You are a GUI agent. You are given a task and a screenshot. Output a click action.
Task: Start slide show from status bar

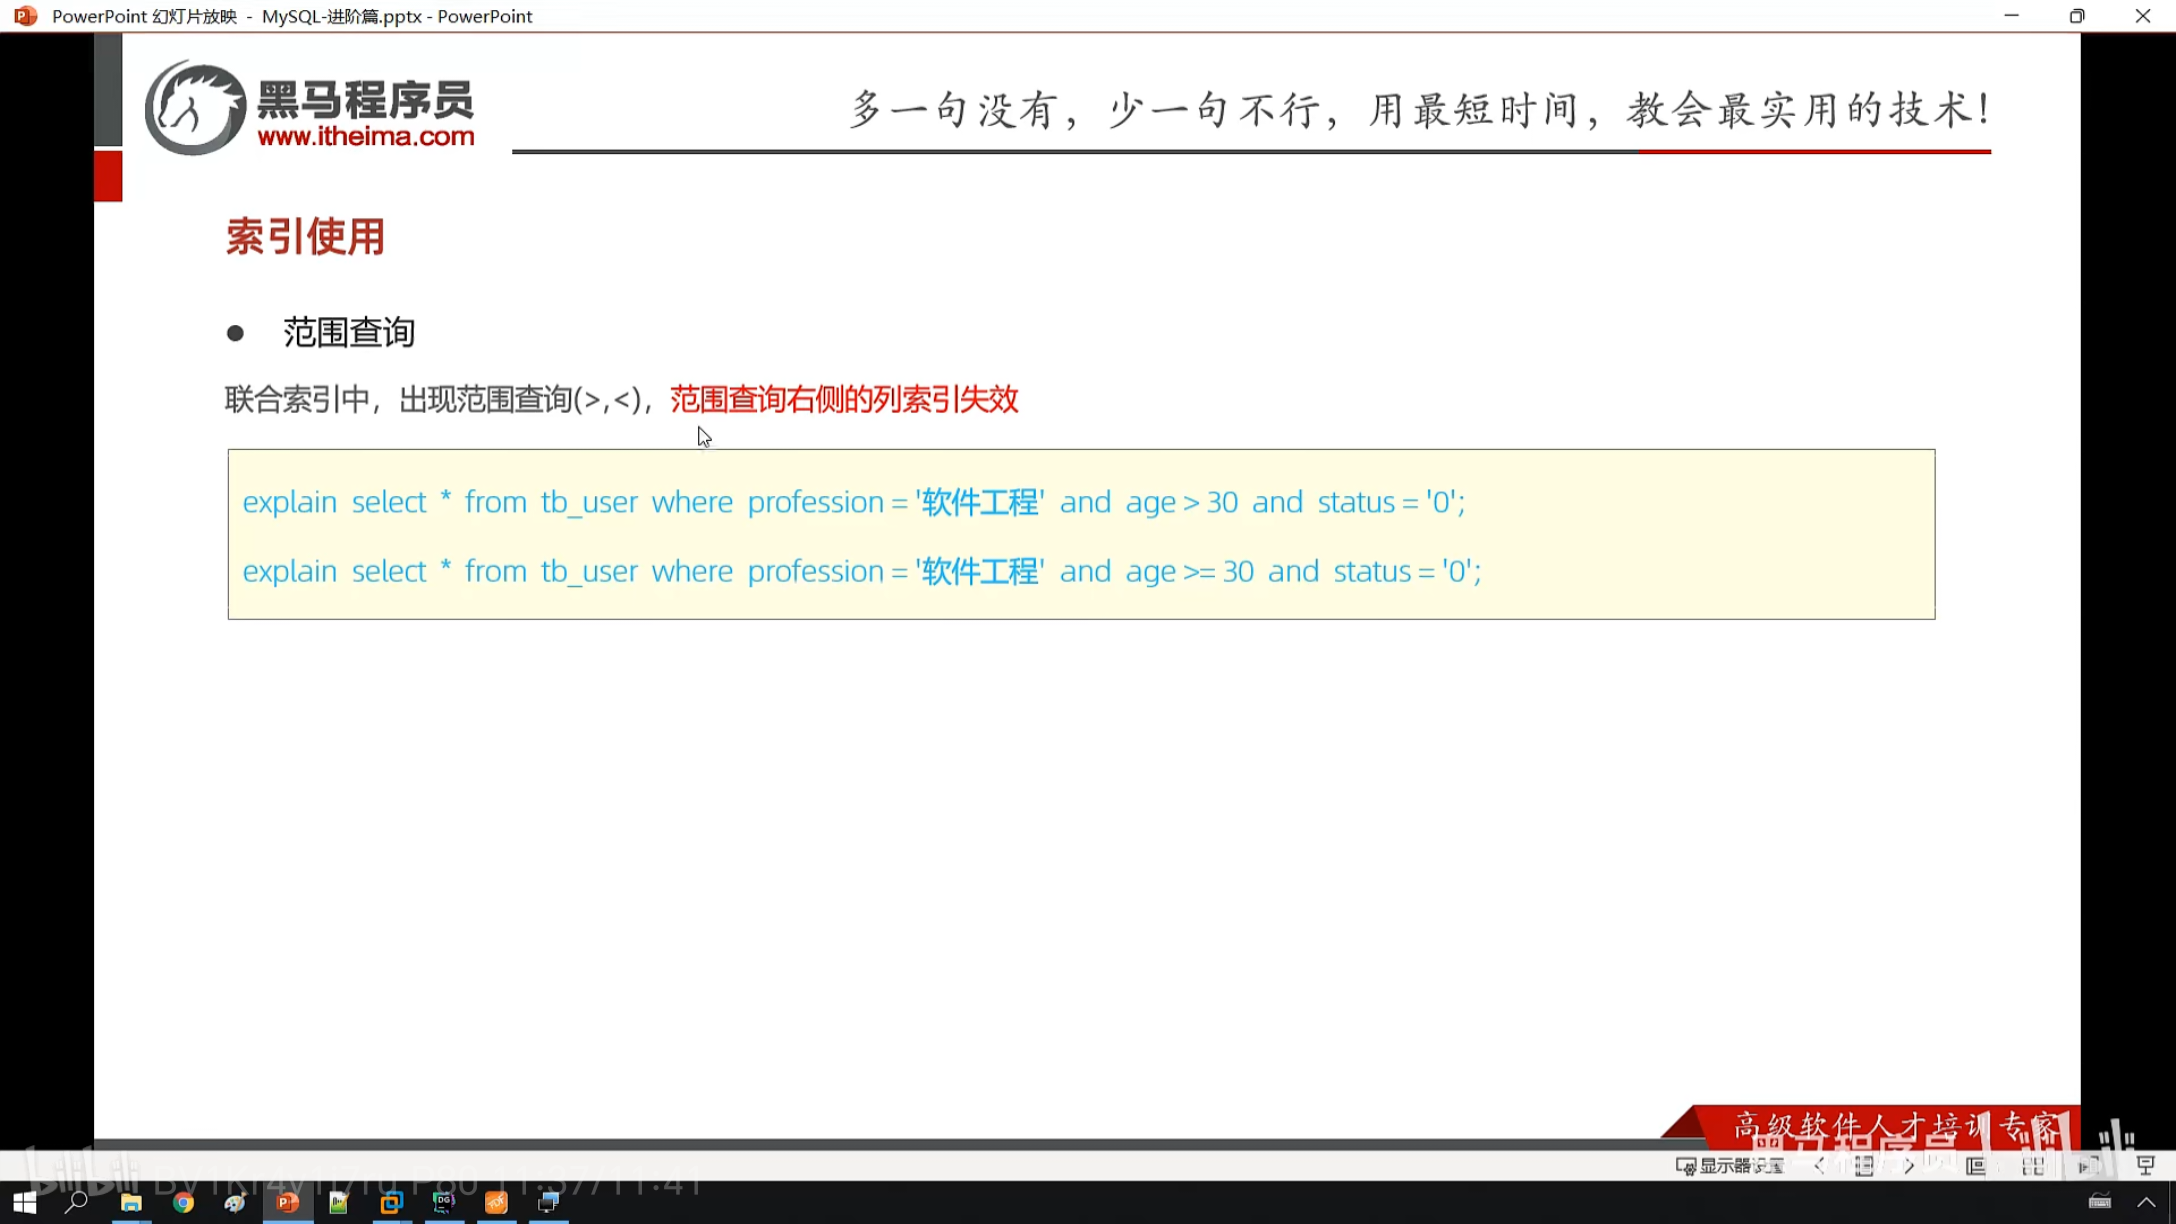pos(2146,1166)
